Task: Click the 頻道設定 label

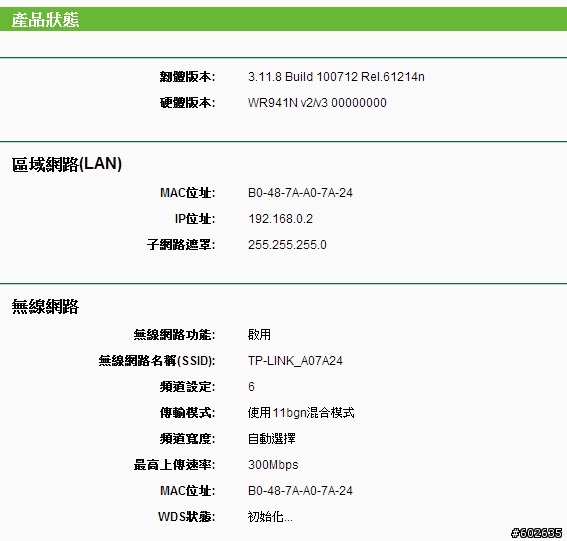Action: click(x=187, y=387)
